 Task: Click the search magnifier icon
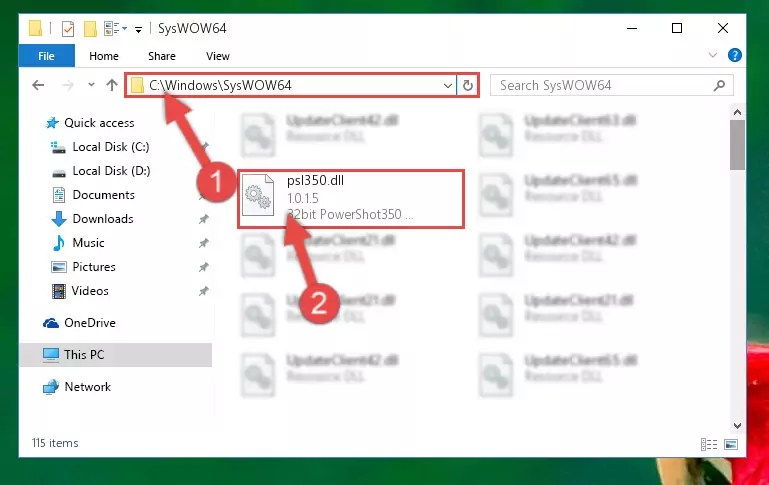(719, 85)
